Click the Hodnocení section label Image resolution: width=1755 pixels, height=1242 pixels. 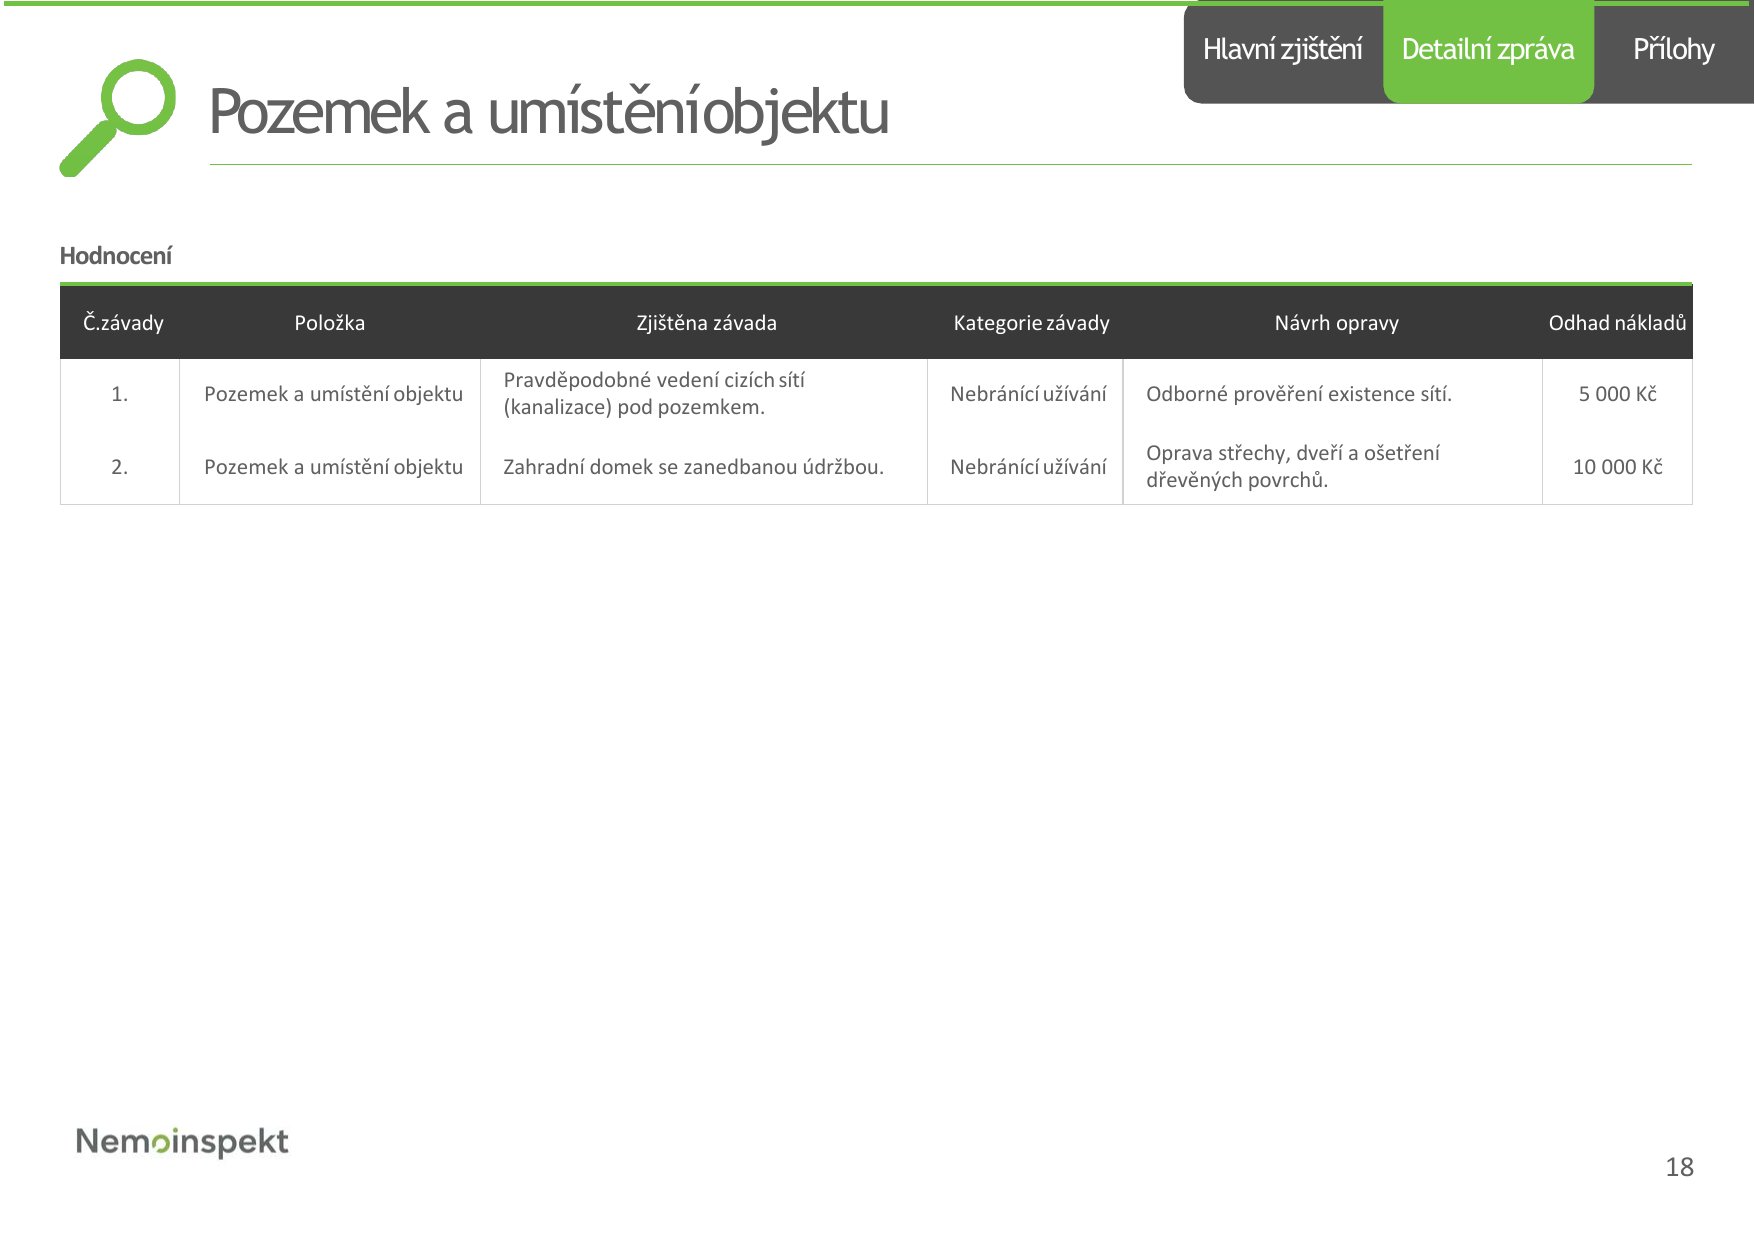pos(116,256)
